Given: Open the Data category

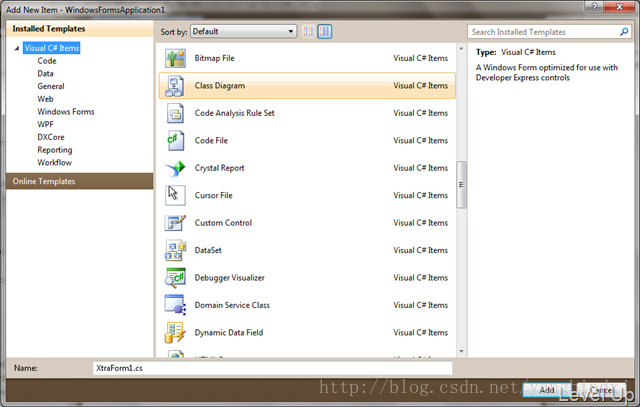Looking at the screenshot, I should click(45, 73).
